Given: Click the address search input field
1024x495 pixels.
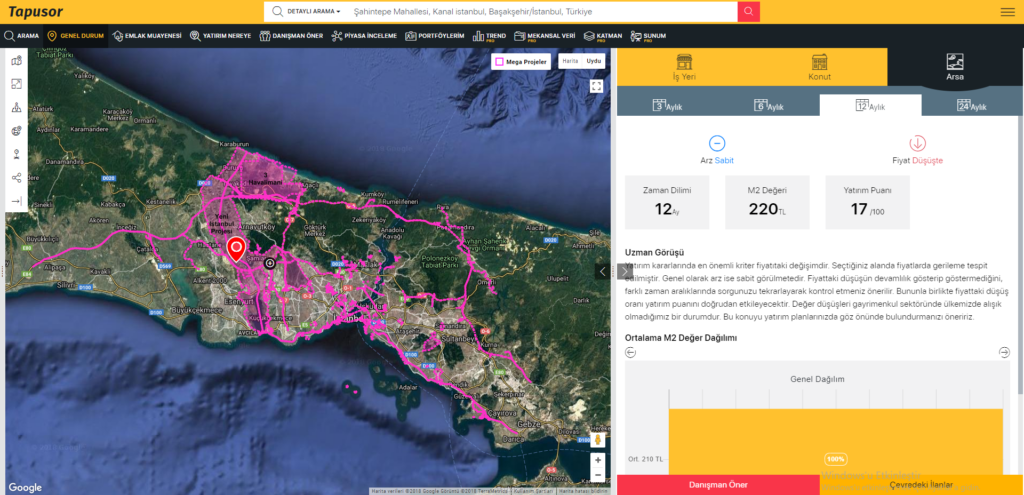Looking at the screenshot, I should point(540,11).
